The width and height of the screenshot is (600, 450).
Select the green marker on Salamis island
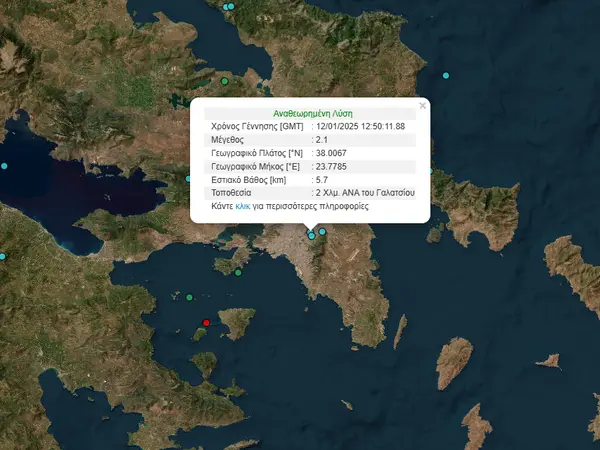239,271
